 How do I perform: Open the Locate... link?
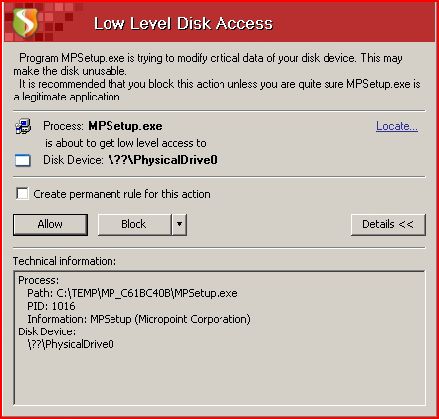coord(397,126)
